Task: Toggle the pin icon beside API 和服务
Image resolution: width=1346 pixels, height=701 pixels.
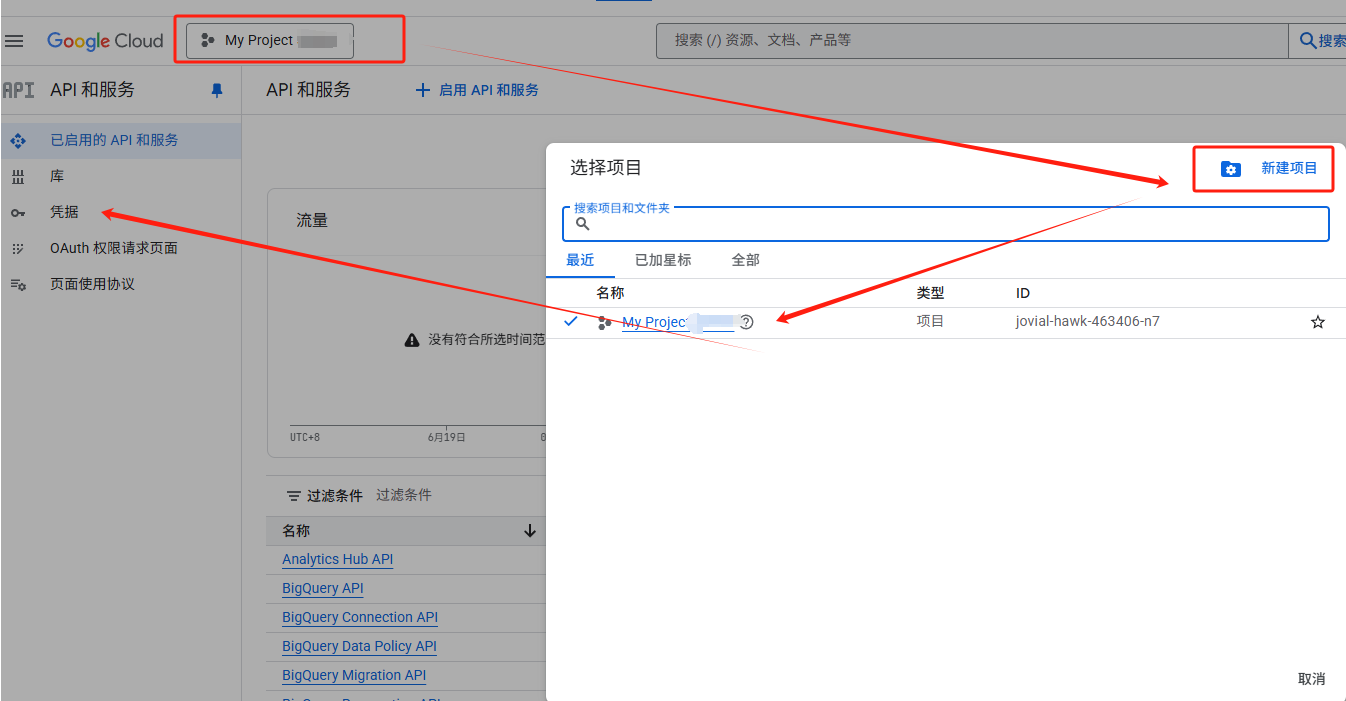Action: coord(217,90)
